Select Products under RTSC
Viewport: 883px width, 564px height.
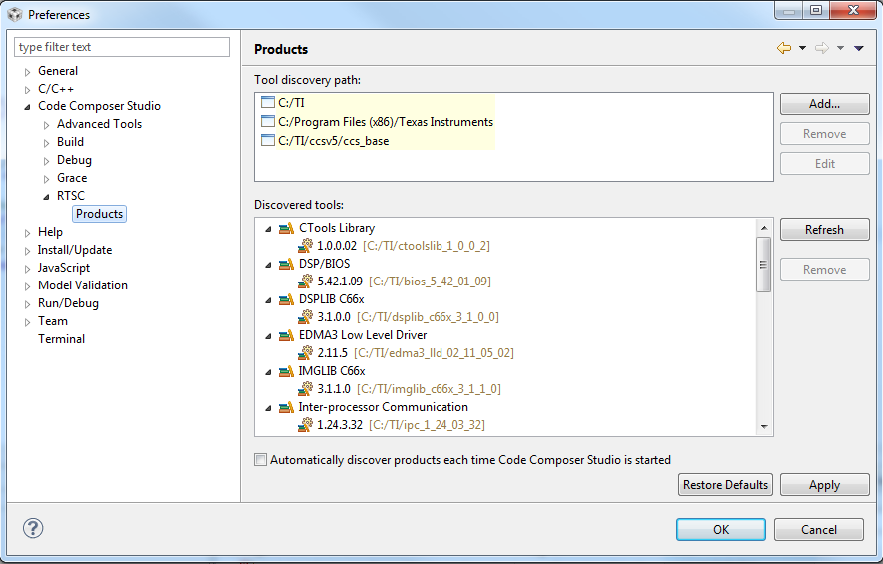(x=99, y=214)
